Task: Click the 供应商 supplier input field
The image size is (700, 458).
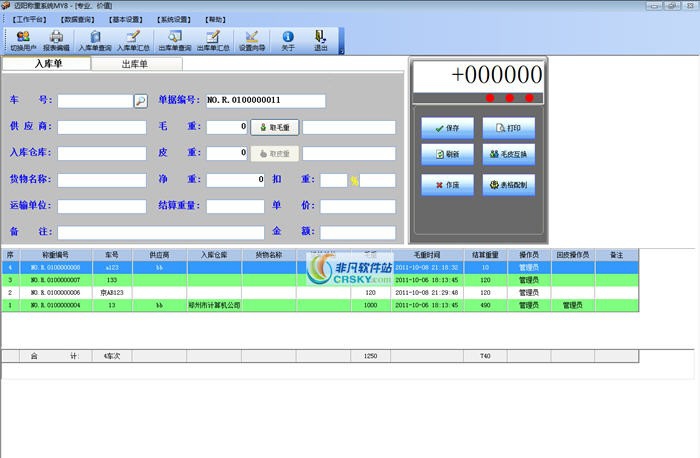Action: pyautogui.click(x=102, y=127)
